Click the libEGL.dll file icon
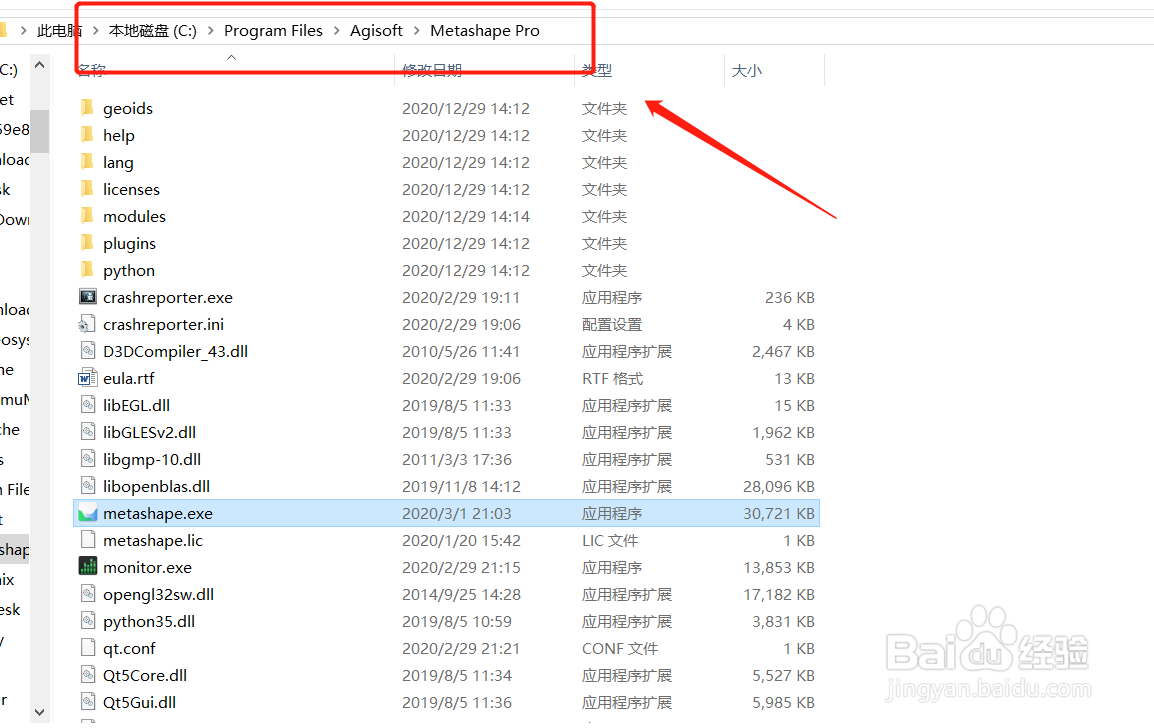 [x=88, y=405]
